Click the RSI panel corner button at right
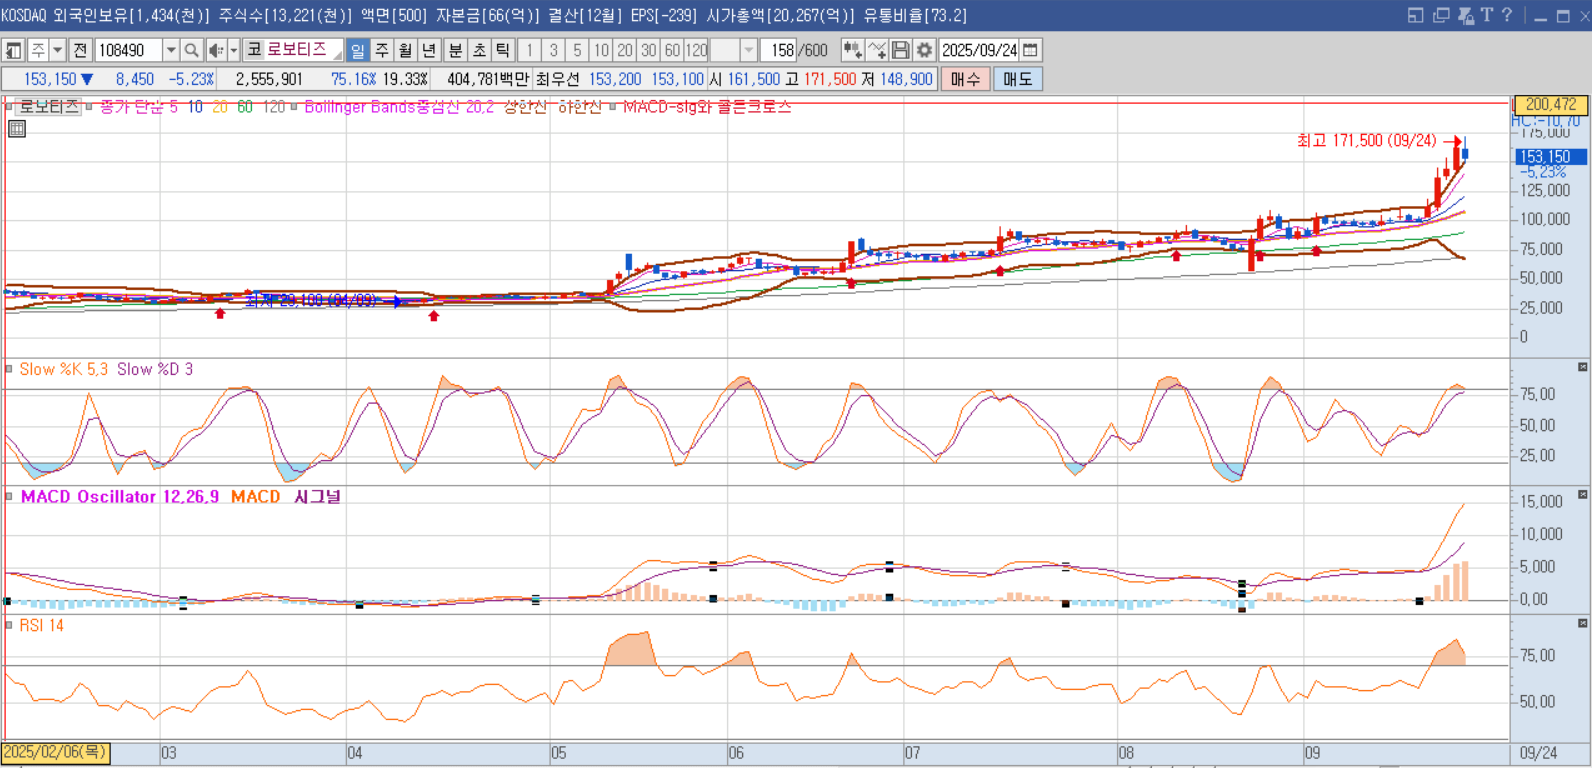Image resolution: width=1592 pixels, height=768 pixels. [x=1582, y=623]
